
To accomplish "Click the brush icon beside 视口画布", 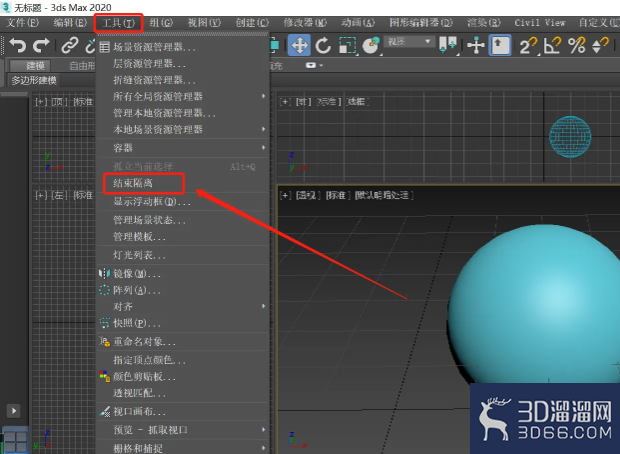I will (104, 412).
